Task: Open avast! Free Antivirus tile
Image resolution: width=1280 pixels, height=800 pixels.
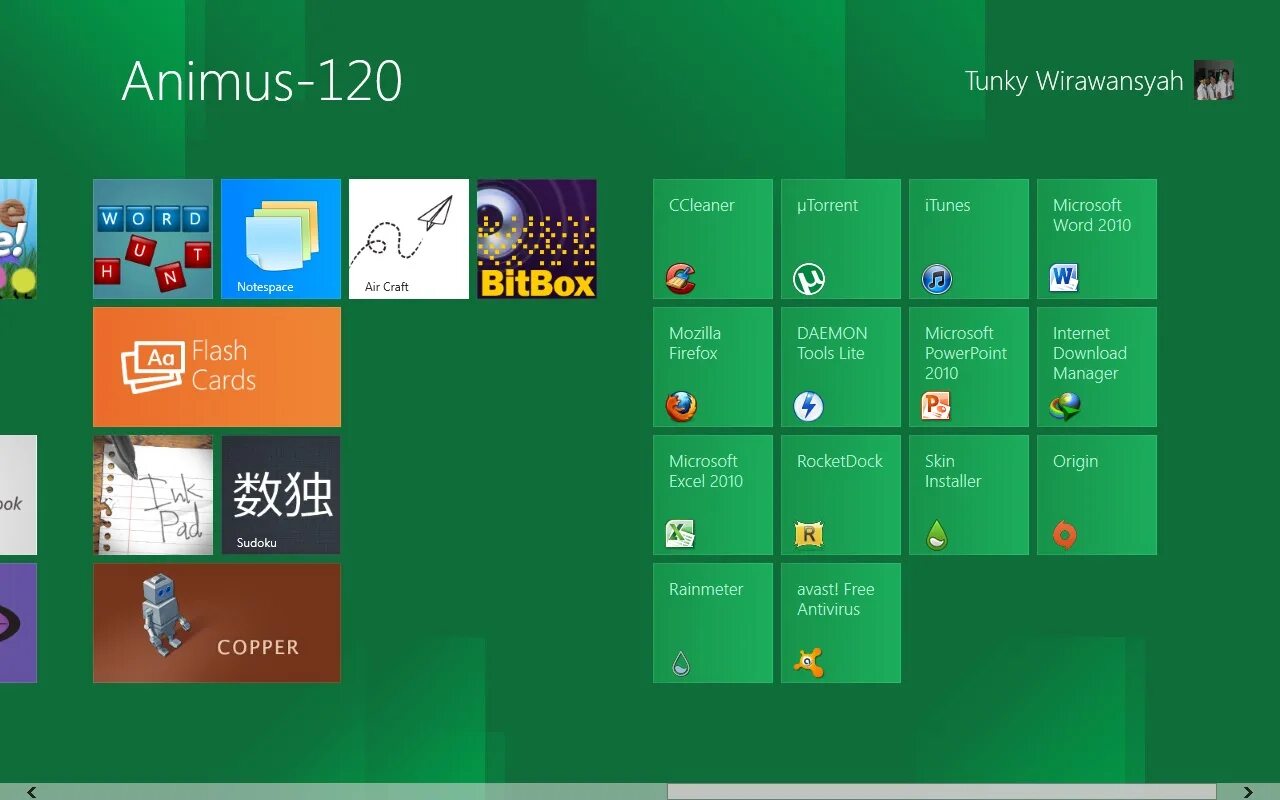Action: [841, 623]
